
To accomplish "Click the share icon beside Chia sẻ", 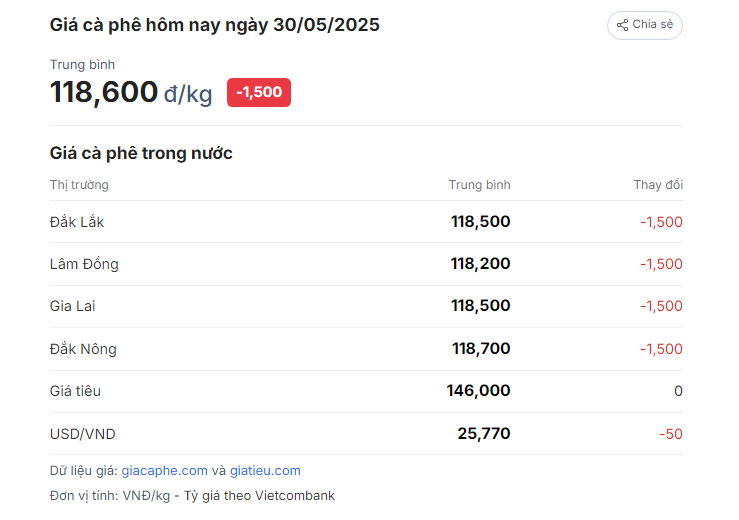I will click(622, 25).
